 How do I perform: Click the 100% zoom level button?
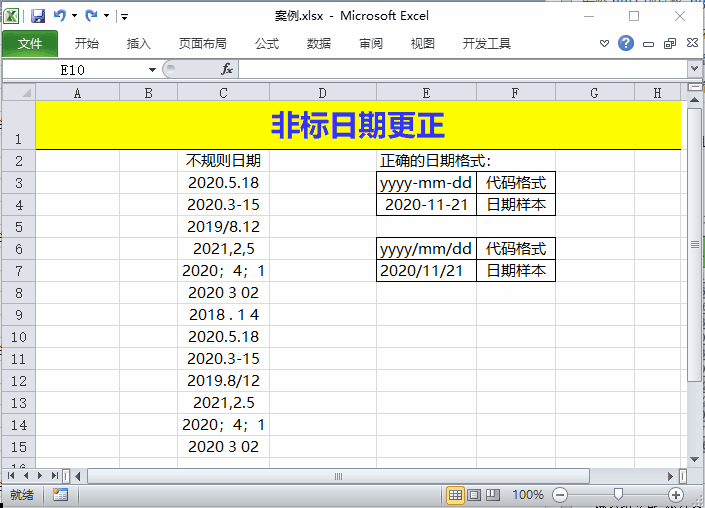click(527, 495)
